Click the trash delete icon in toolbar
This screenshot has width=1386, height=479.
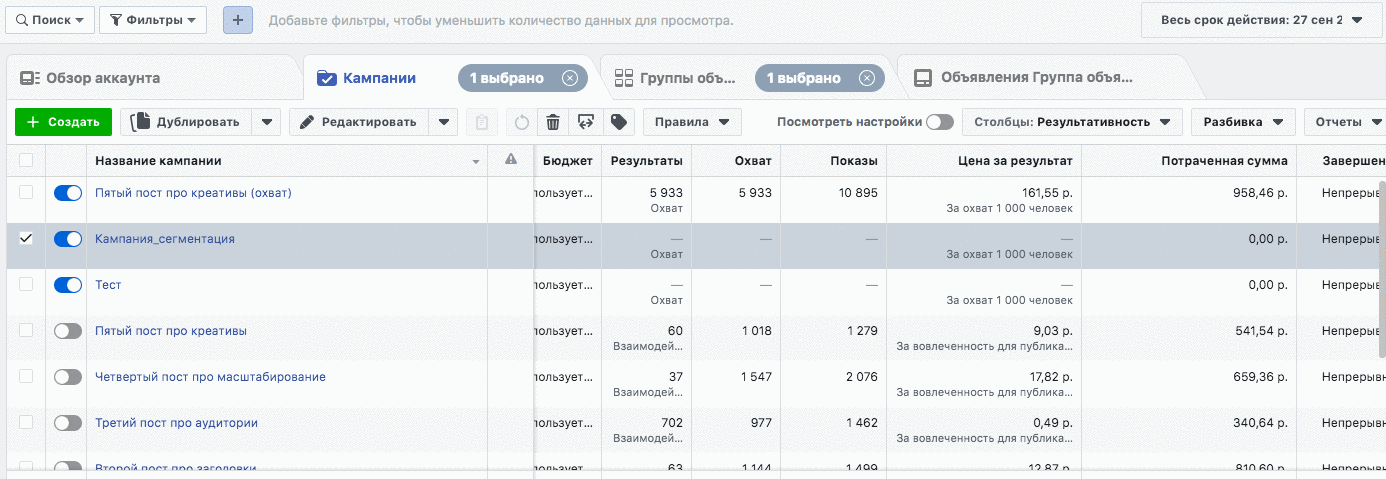(x=553, y=122)
